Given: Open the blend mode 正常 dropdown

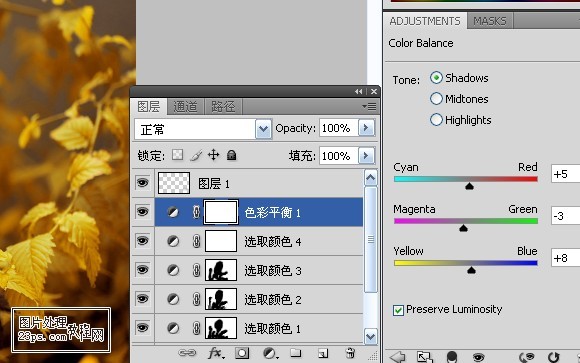Looking at the screenshot, I should pos(263,129).
